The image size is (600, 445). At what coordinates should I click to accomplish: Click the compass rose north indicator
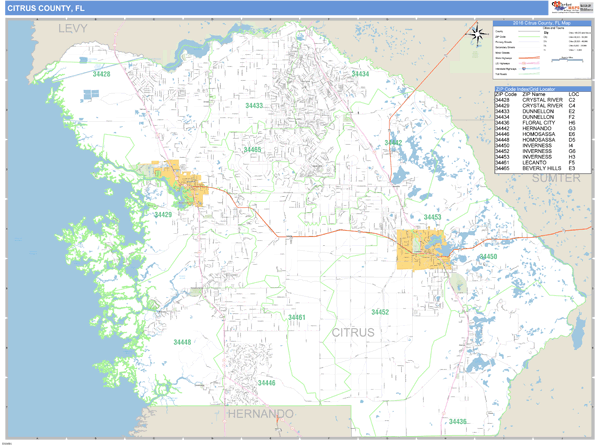477,34
